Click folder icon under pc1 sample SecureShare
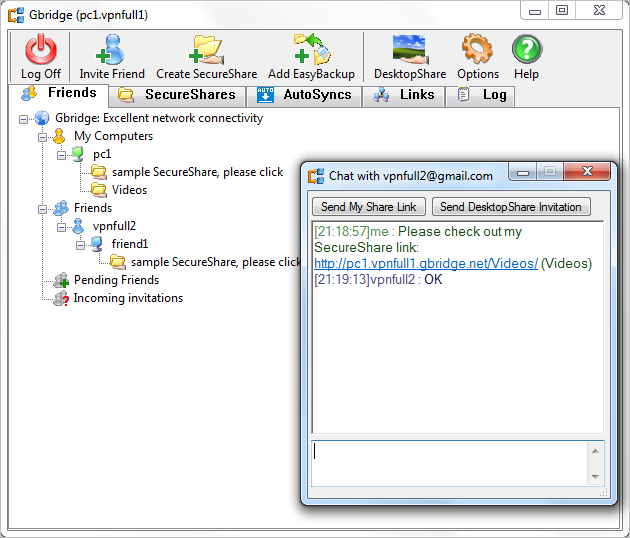Screen dimensions: 630x538 click(x=98, y=172)
